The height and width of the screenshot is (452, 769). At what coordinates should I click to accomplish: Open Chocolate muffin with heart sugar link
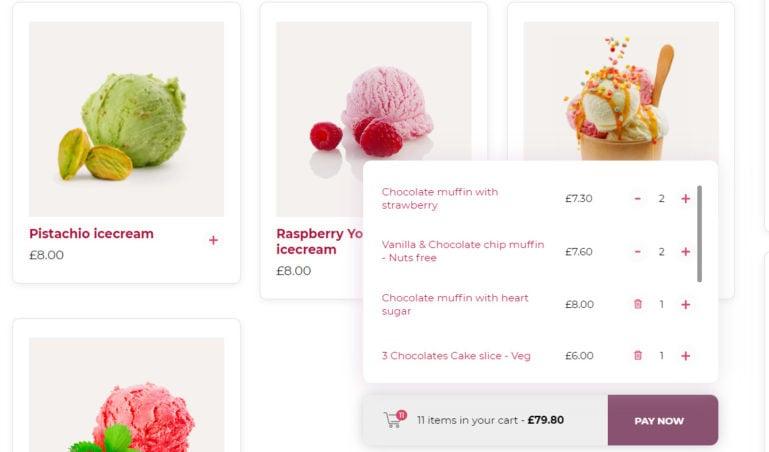[x=455, y=304]
